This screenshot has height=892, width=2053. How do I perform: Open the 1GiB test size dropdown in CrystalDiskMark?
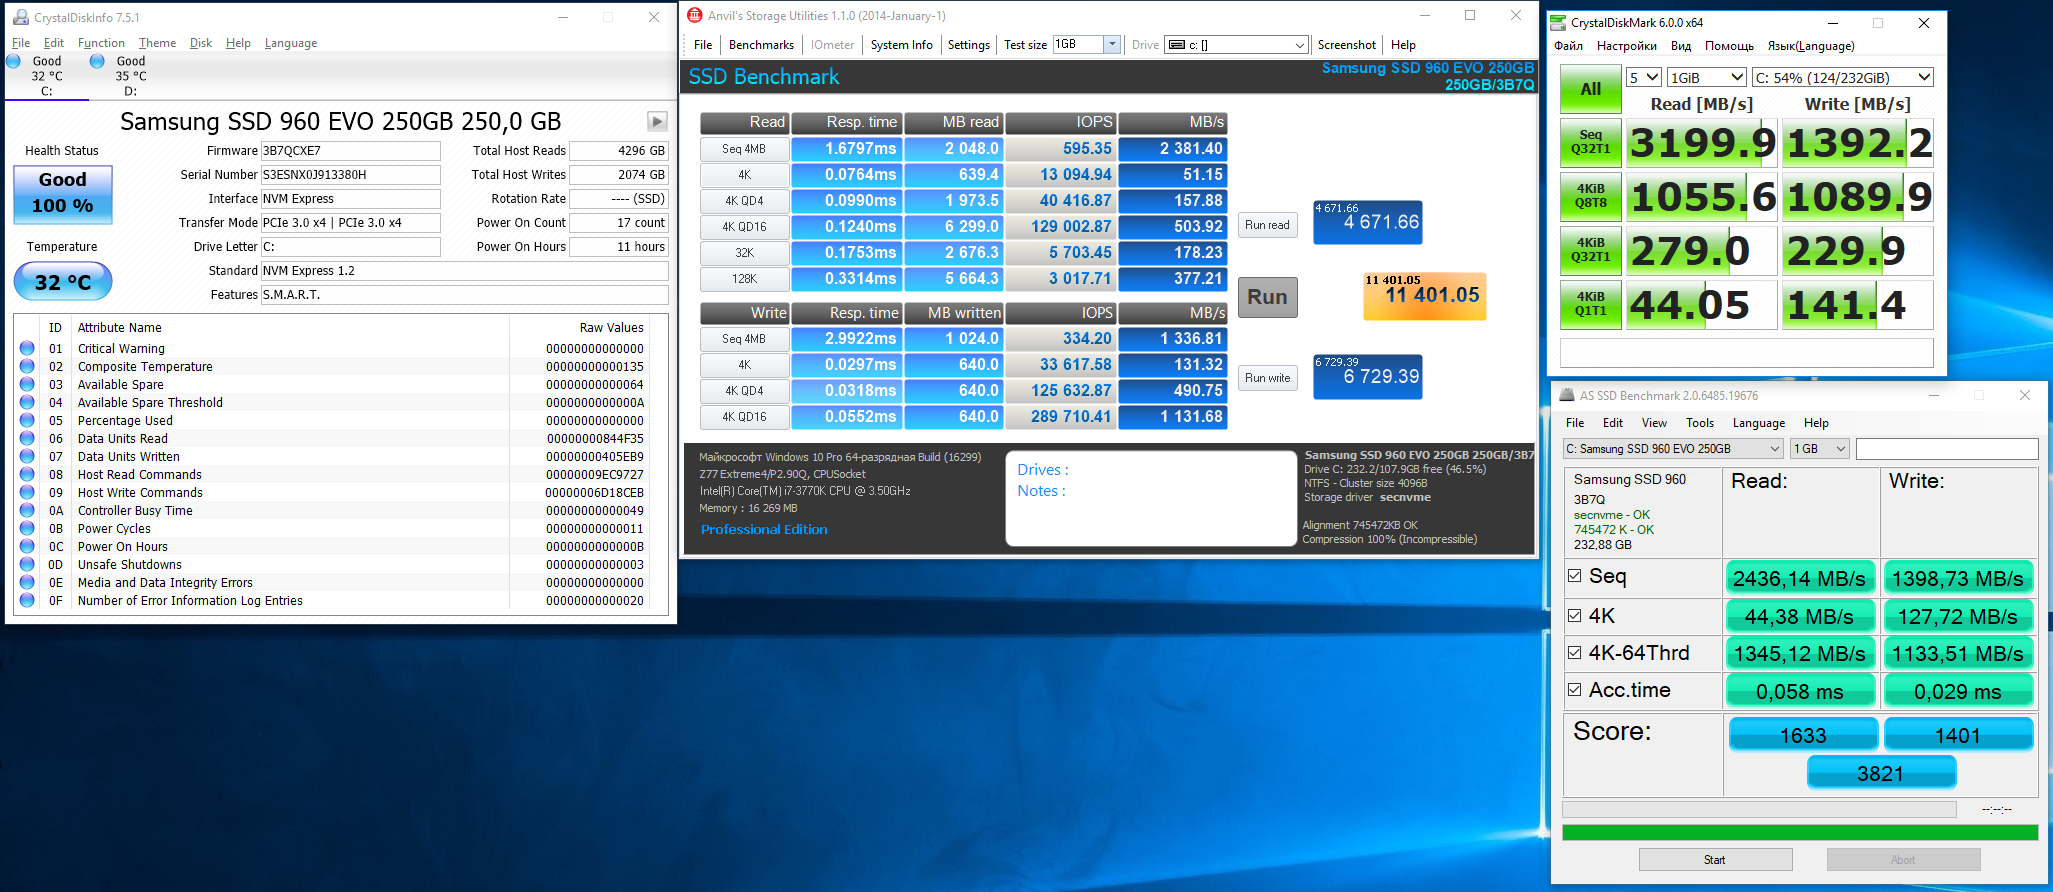pyautogui.click(x=1707, y=77)
